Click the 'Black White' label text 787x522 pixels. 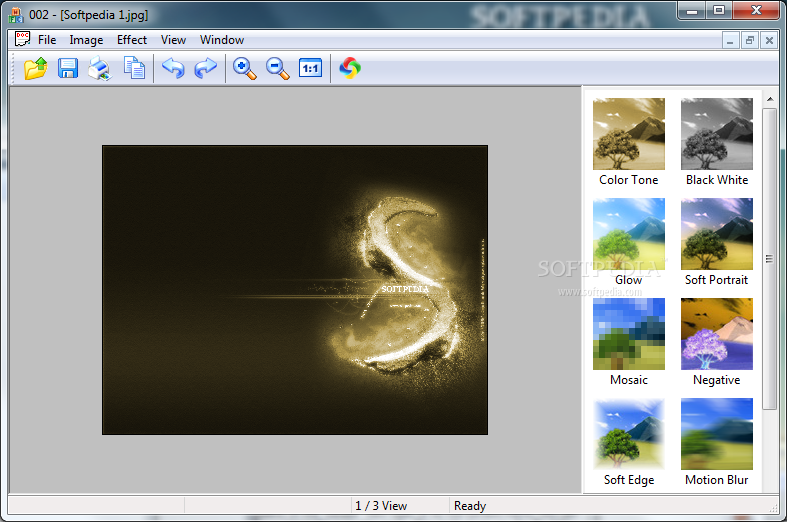[x=717, y=180]
